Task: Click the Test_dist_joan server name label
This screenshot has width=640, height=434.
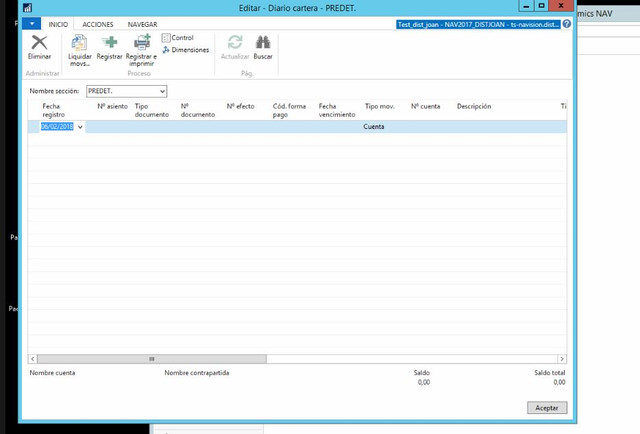Action: pyautogui.click(x=478, y=24)
